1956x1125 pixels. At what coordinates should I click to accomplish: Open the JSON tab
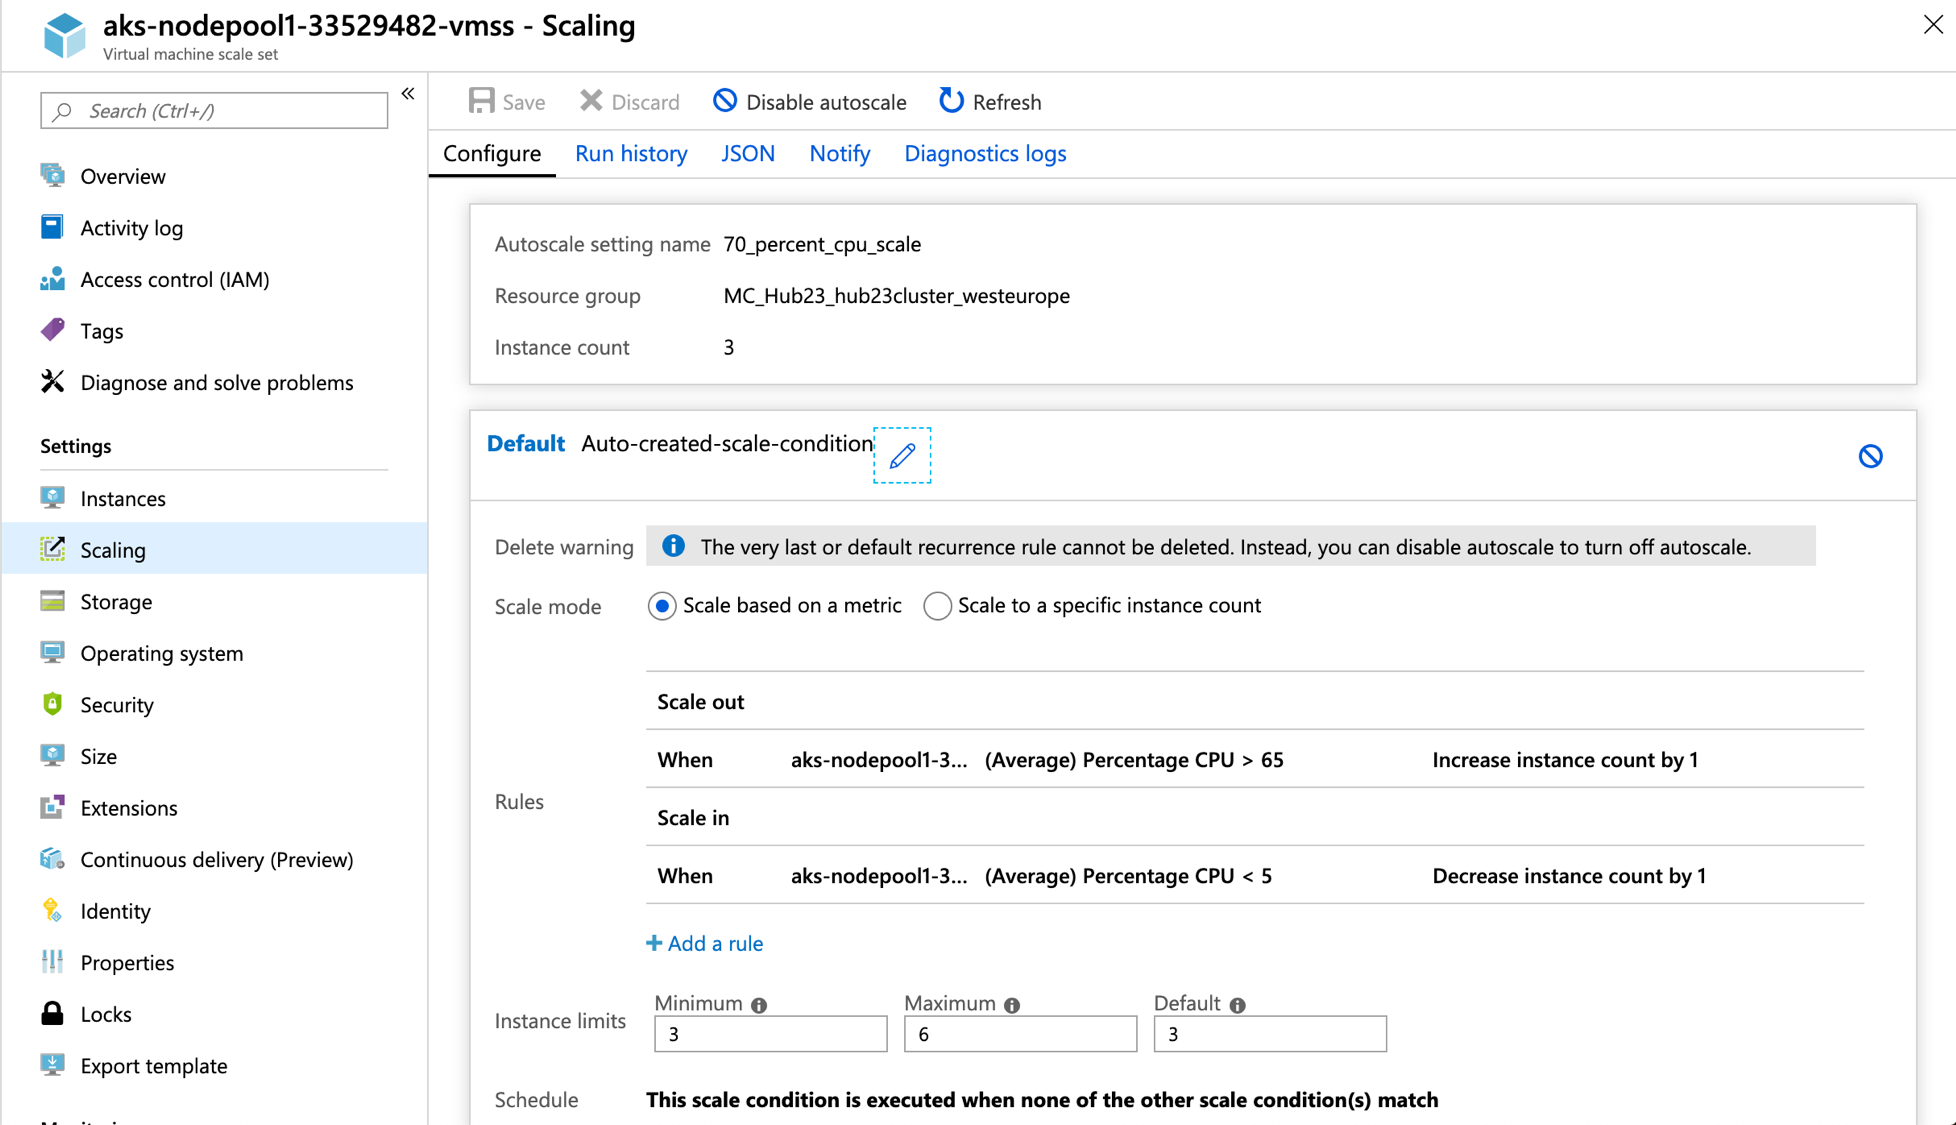[748, 153]
